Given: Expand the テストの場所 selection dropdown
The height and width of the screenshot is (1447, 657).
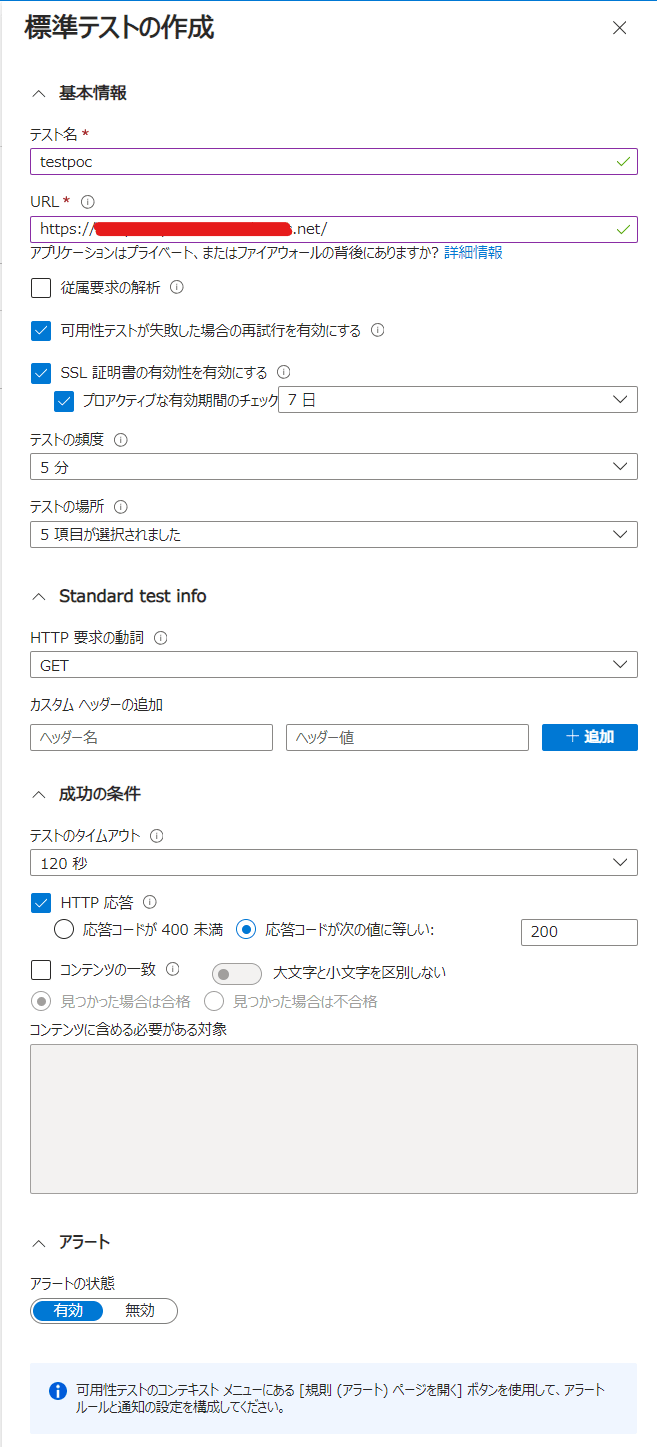Looking at the screenshot, I should (x=333, y=534).
